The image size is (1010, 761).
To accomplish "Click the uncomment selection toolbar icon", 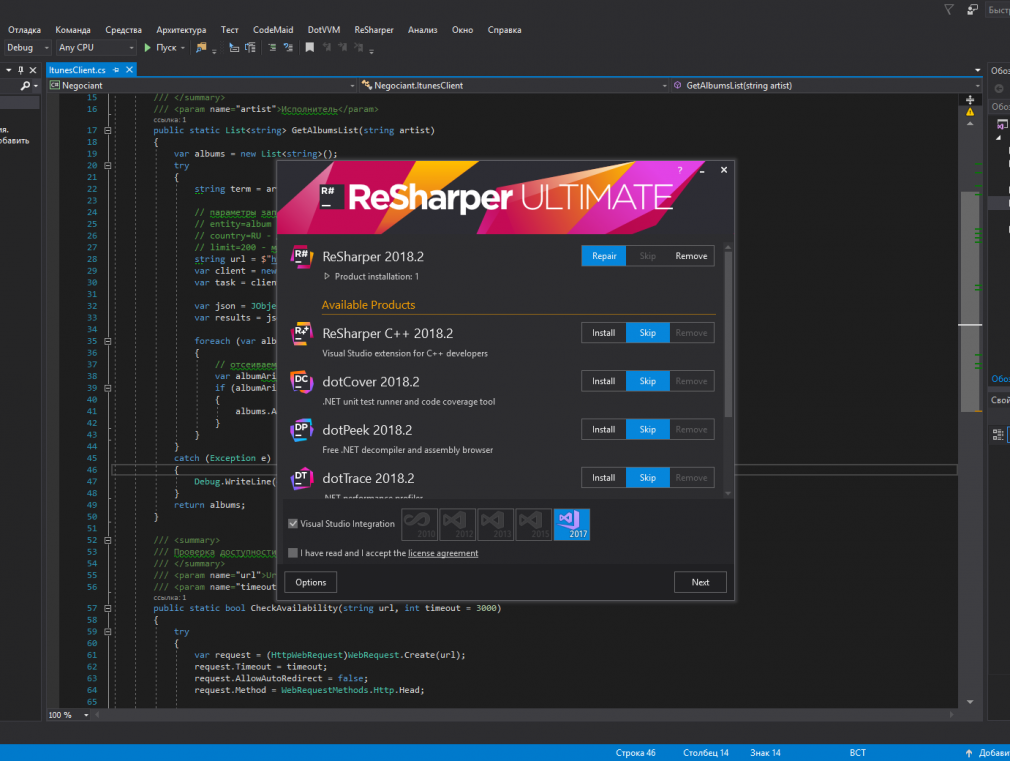I will [288, 48].
